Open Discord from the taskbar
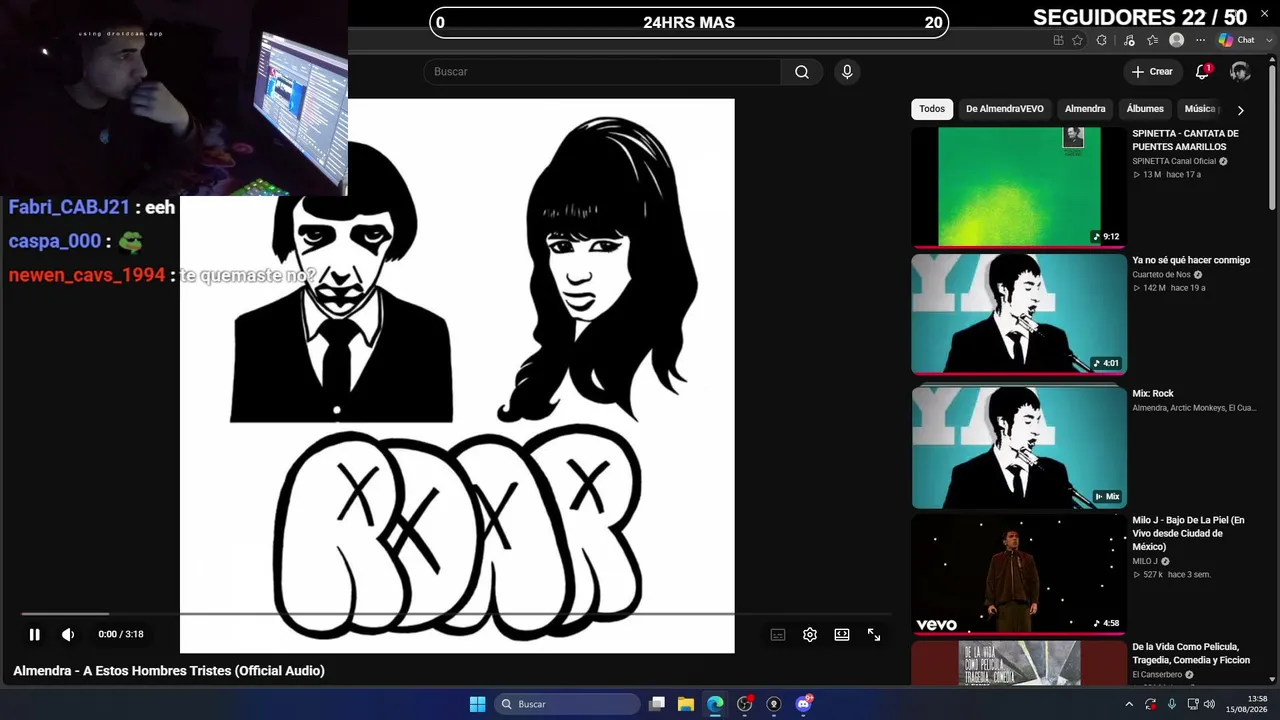 click(803, 704)
